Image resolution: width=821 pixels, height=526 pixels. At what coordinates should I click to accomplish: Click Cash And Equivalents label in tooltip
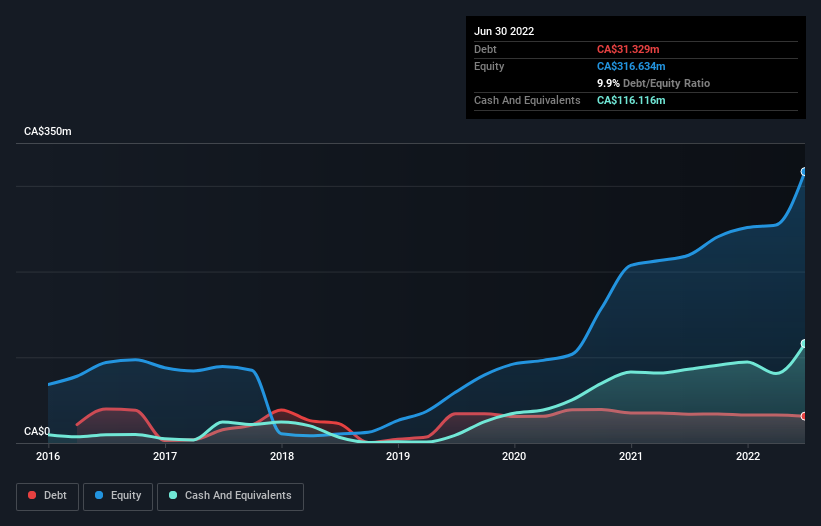click(x=527, y=100)
